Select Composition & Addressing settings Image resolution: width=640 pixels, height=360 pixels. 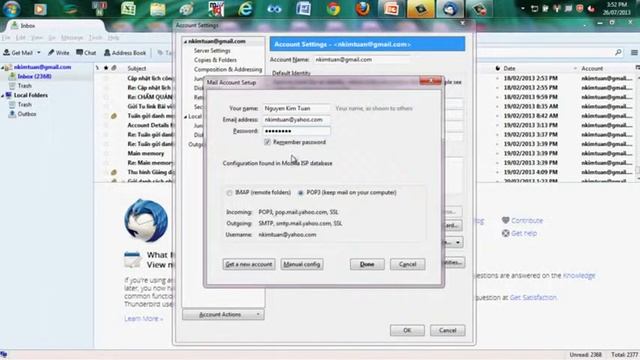tap(228, 69)
